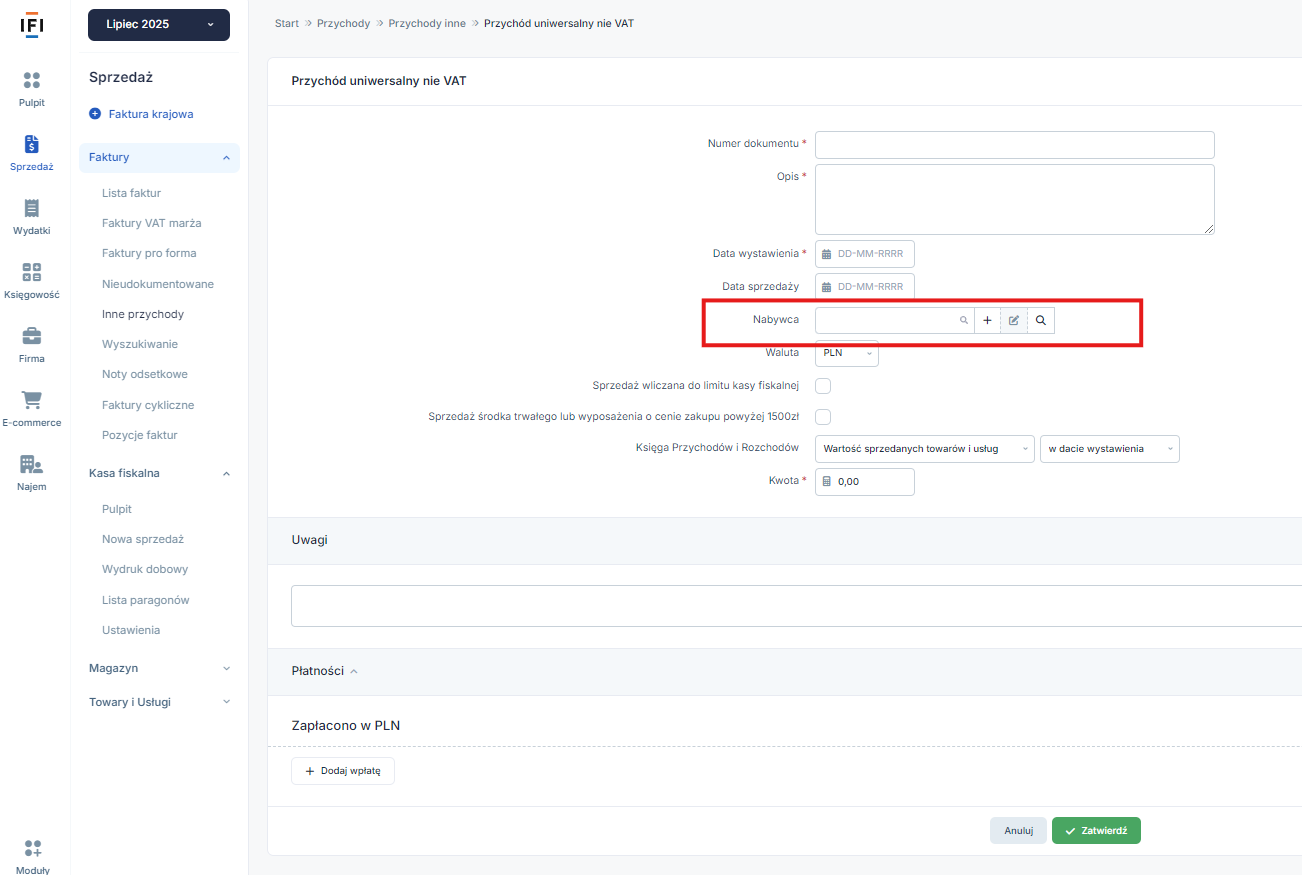Click Faktura krajowa link
1302x875 pixels.
[151, 114]
